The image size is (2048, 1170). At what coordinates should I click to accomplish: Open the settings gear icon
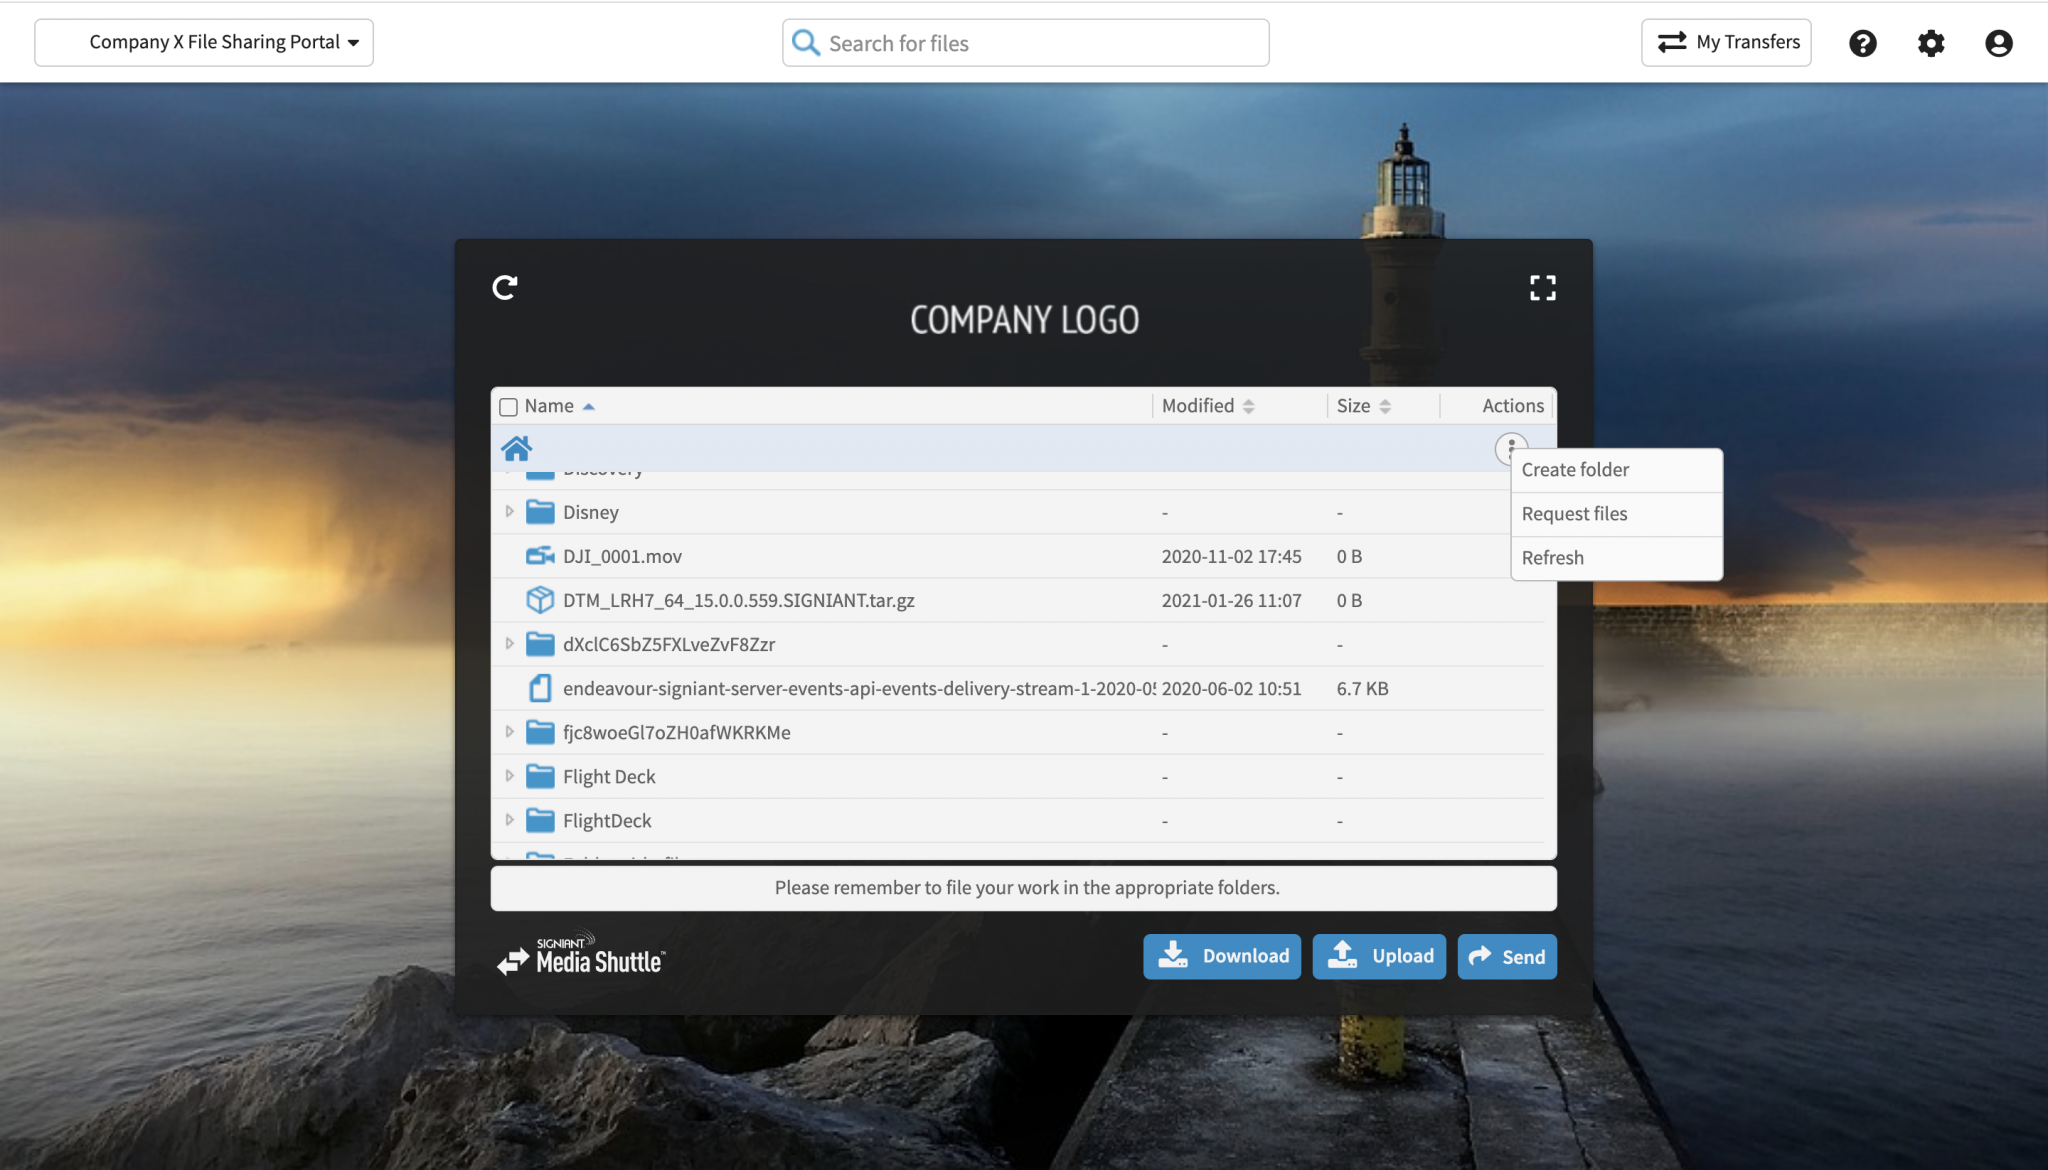coord(1930,43)
